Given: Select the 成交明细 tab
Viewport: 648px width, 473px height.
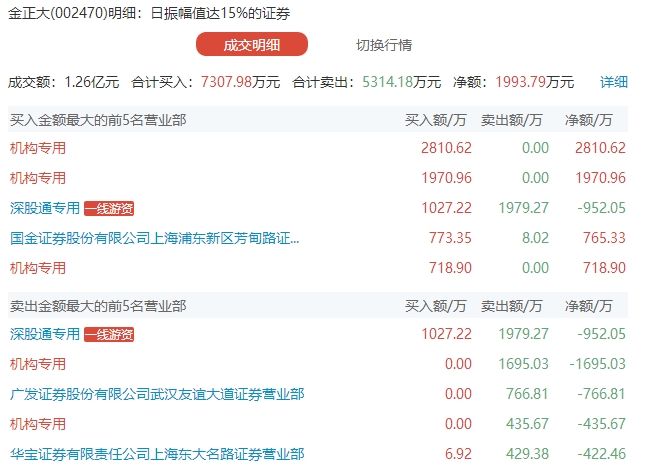Looking at the screenshot, I should coord(252,44).
